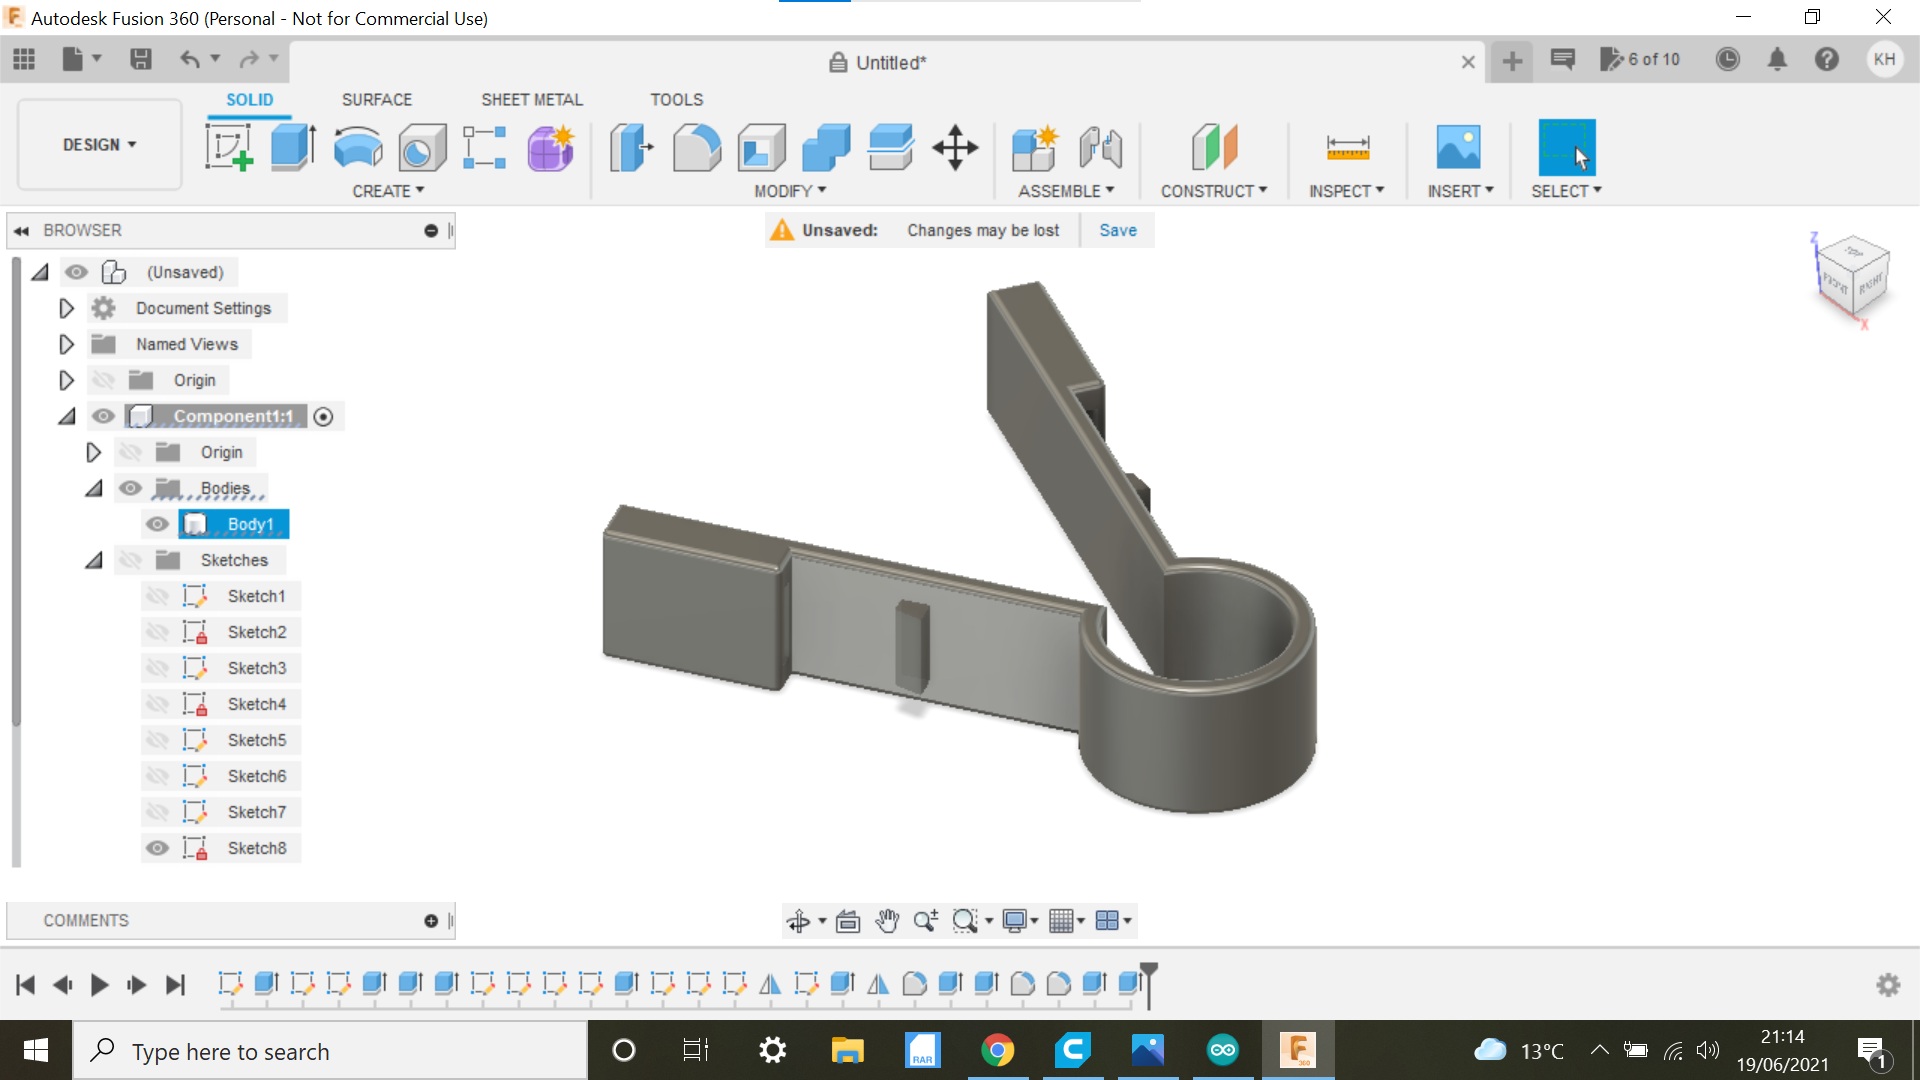Select the New Component tool
Image resolution: width=1920 pixels, height=1080 pixels.
click(1035, 147)
